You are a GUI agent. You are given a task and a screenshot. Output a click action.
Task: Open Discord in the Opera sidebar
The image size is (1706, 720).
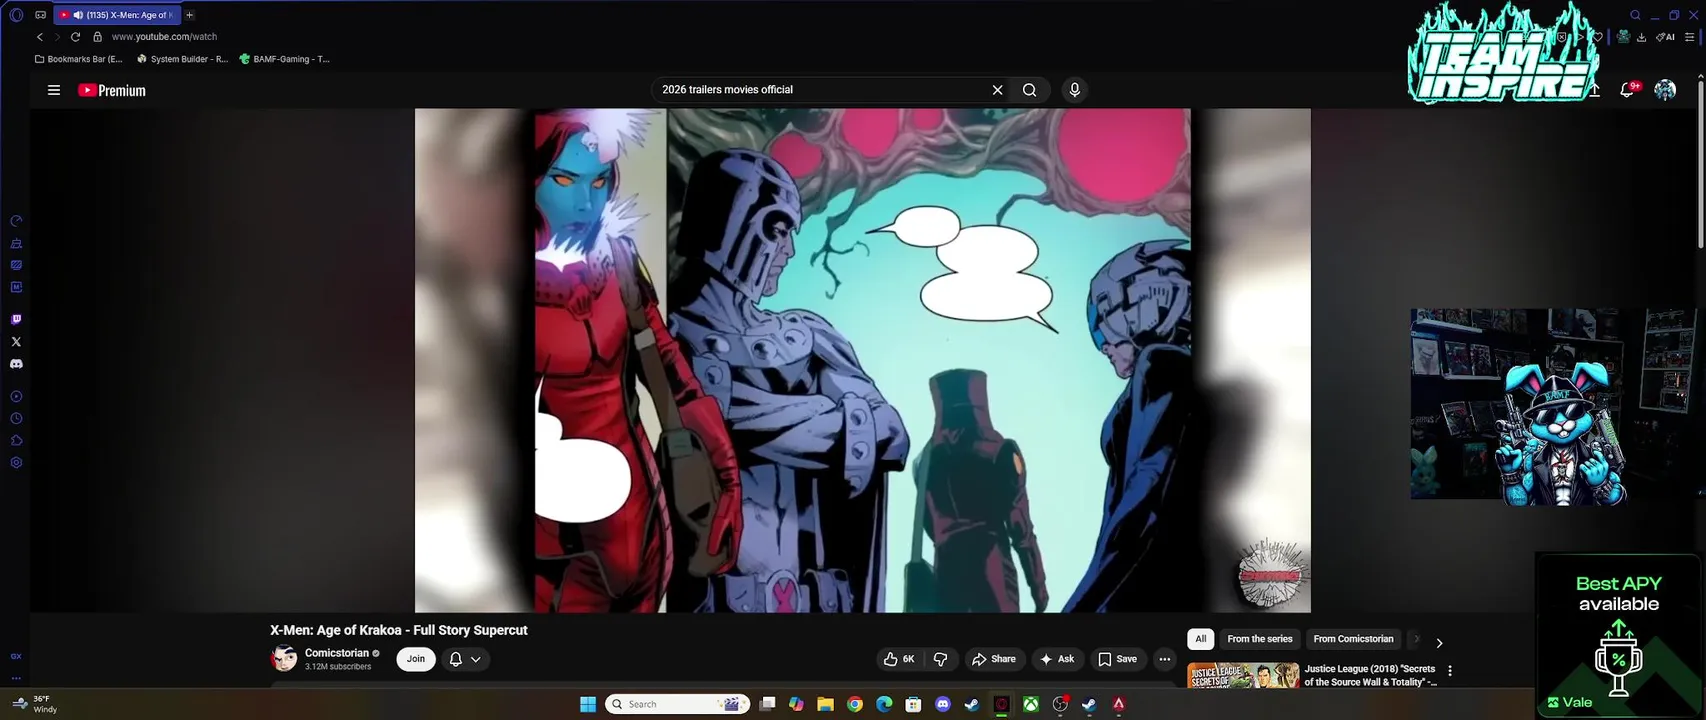[x=16, y=364]
